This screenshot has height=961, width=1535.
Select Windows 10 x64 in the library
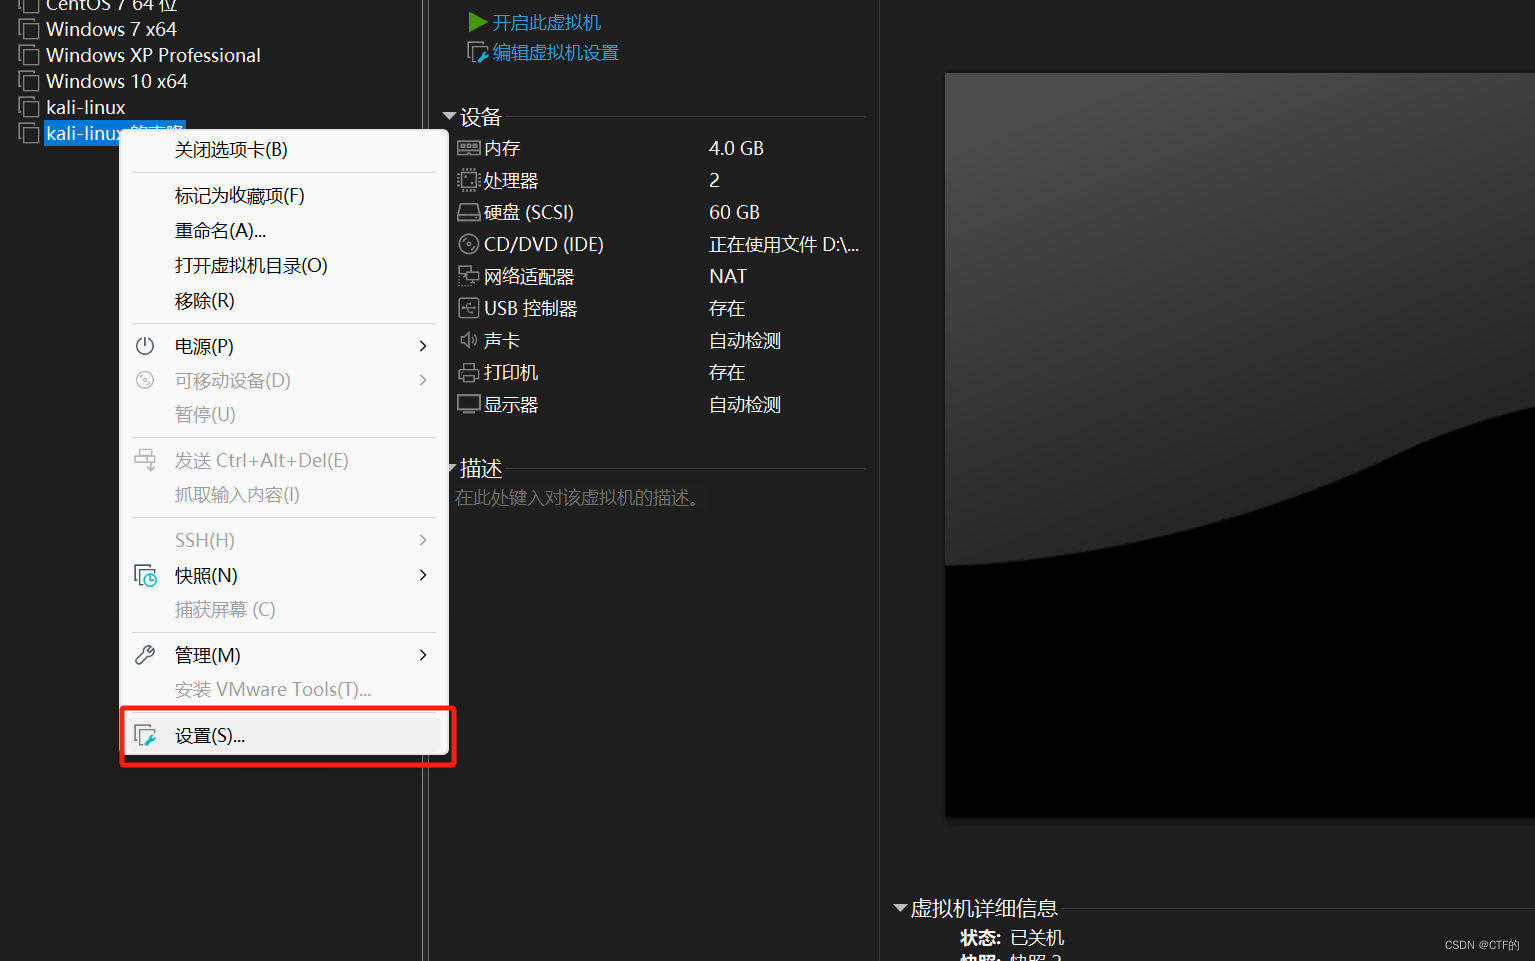pos(117,81)
